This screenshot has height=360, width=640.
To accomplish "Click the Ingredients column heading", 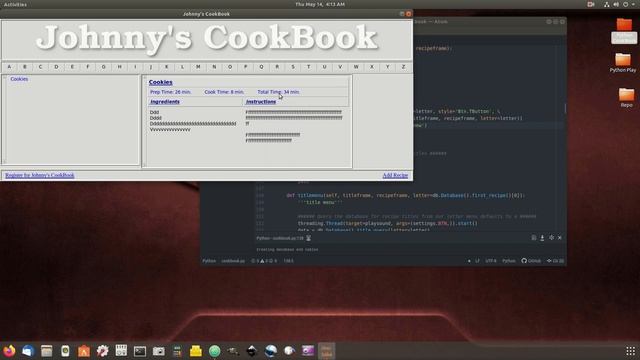I will (165, 102).
